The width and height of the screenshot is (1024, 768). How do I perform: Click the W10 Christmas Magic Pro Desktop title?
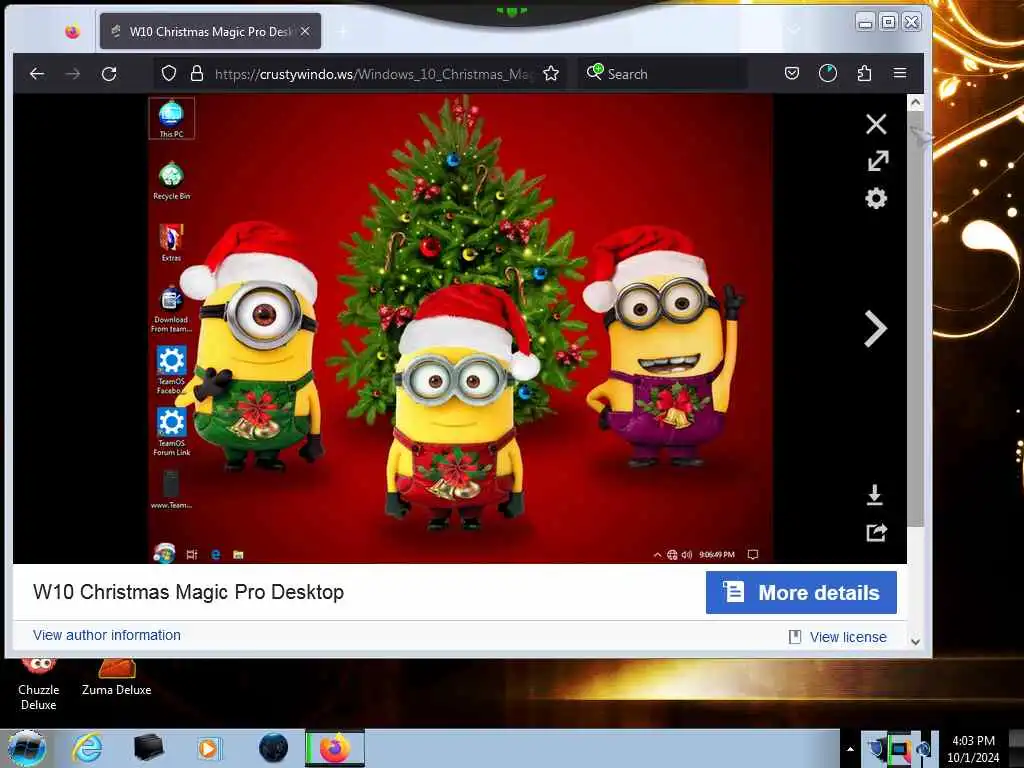click(x=188, y=592)
